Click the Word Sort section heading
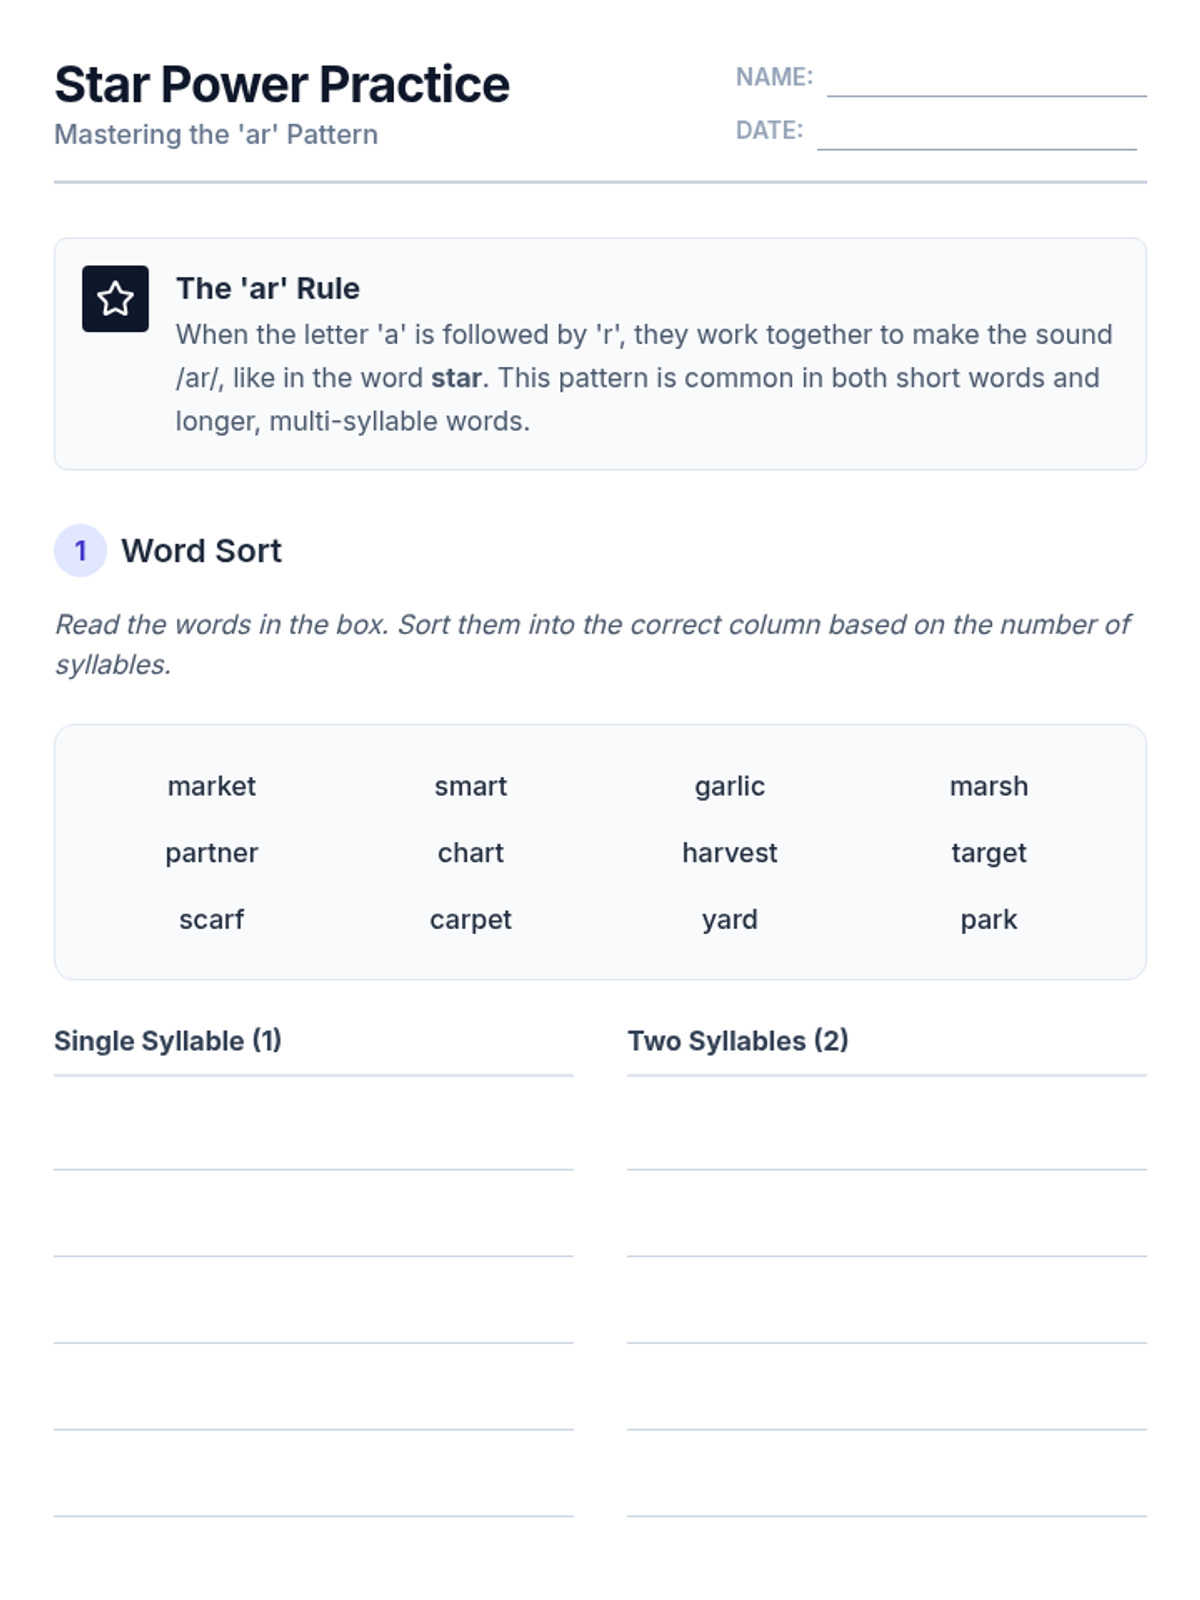Viewport: 1200px width, 1600px height. 201,550
